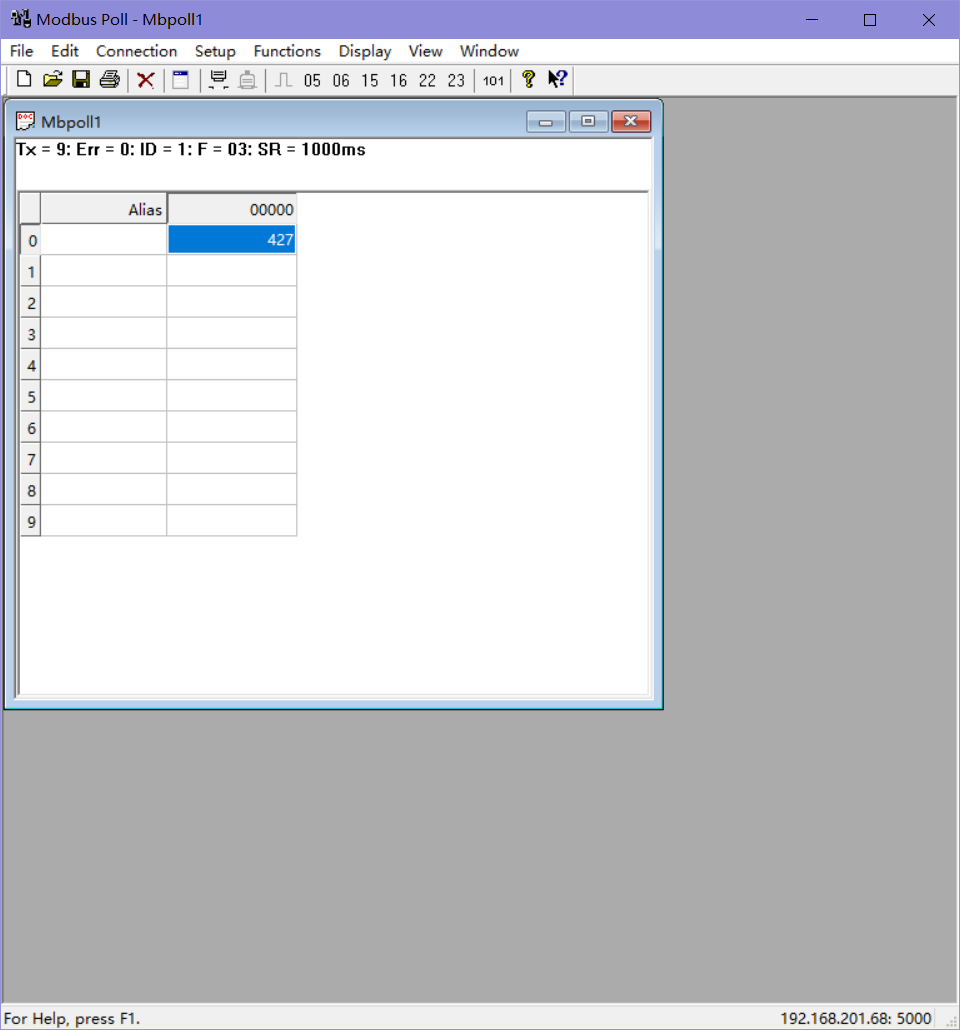This screenshot has width=960, height=1030.
Task: Open the Setup menu
Action: pyautogui.click(x=215, y=51)
